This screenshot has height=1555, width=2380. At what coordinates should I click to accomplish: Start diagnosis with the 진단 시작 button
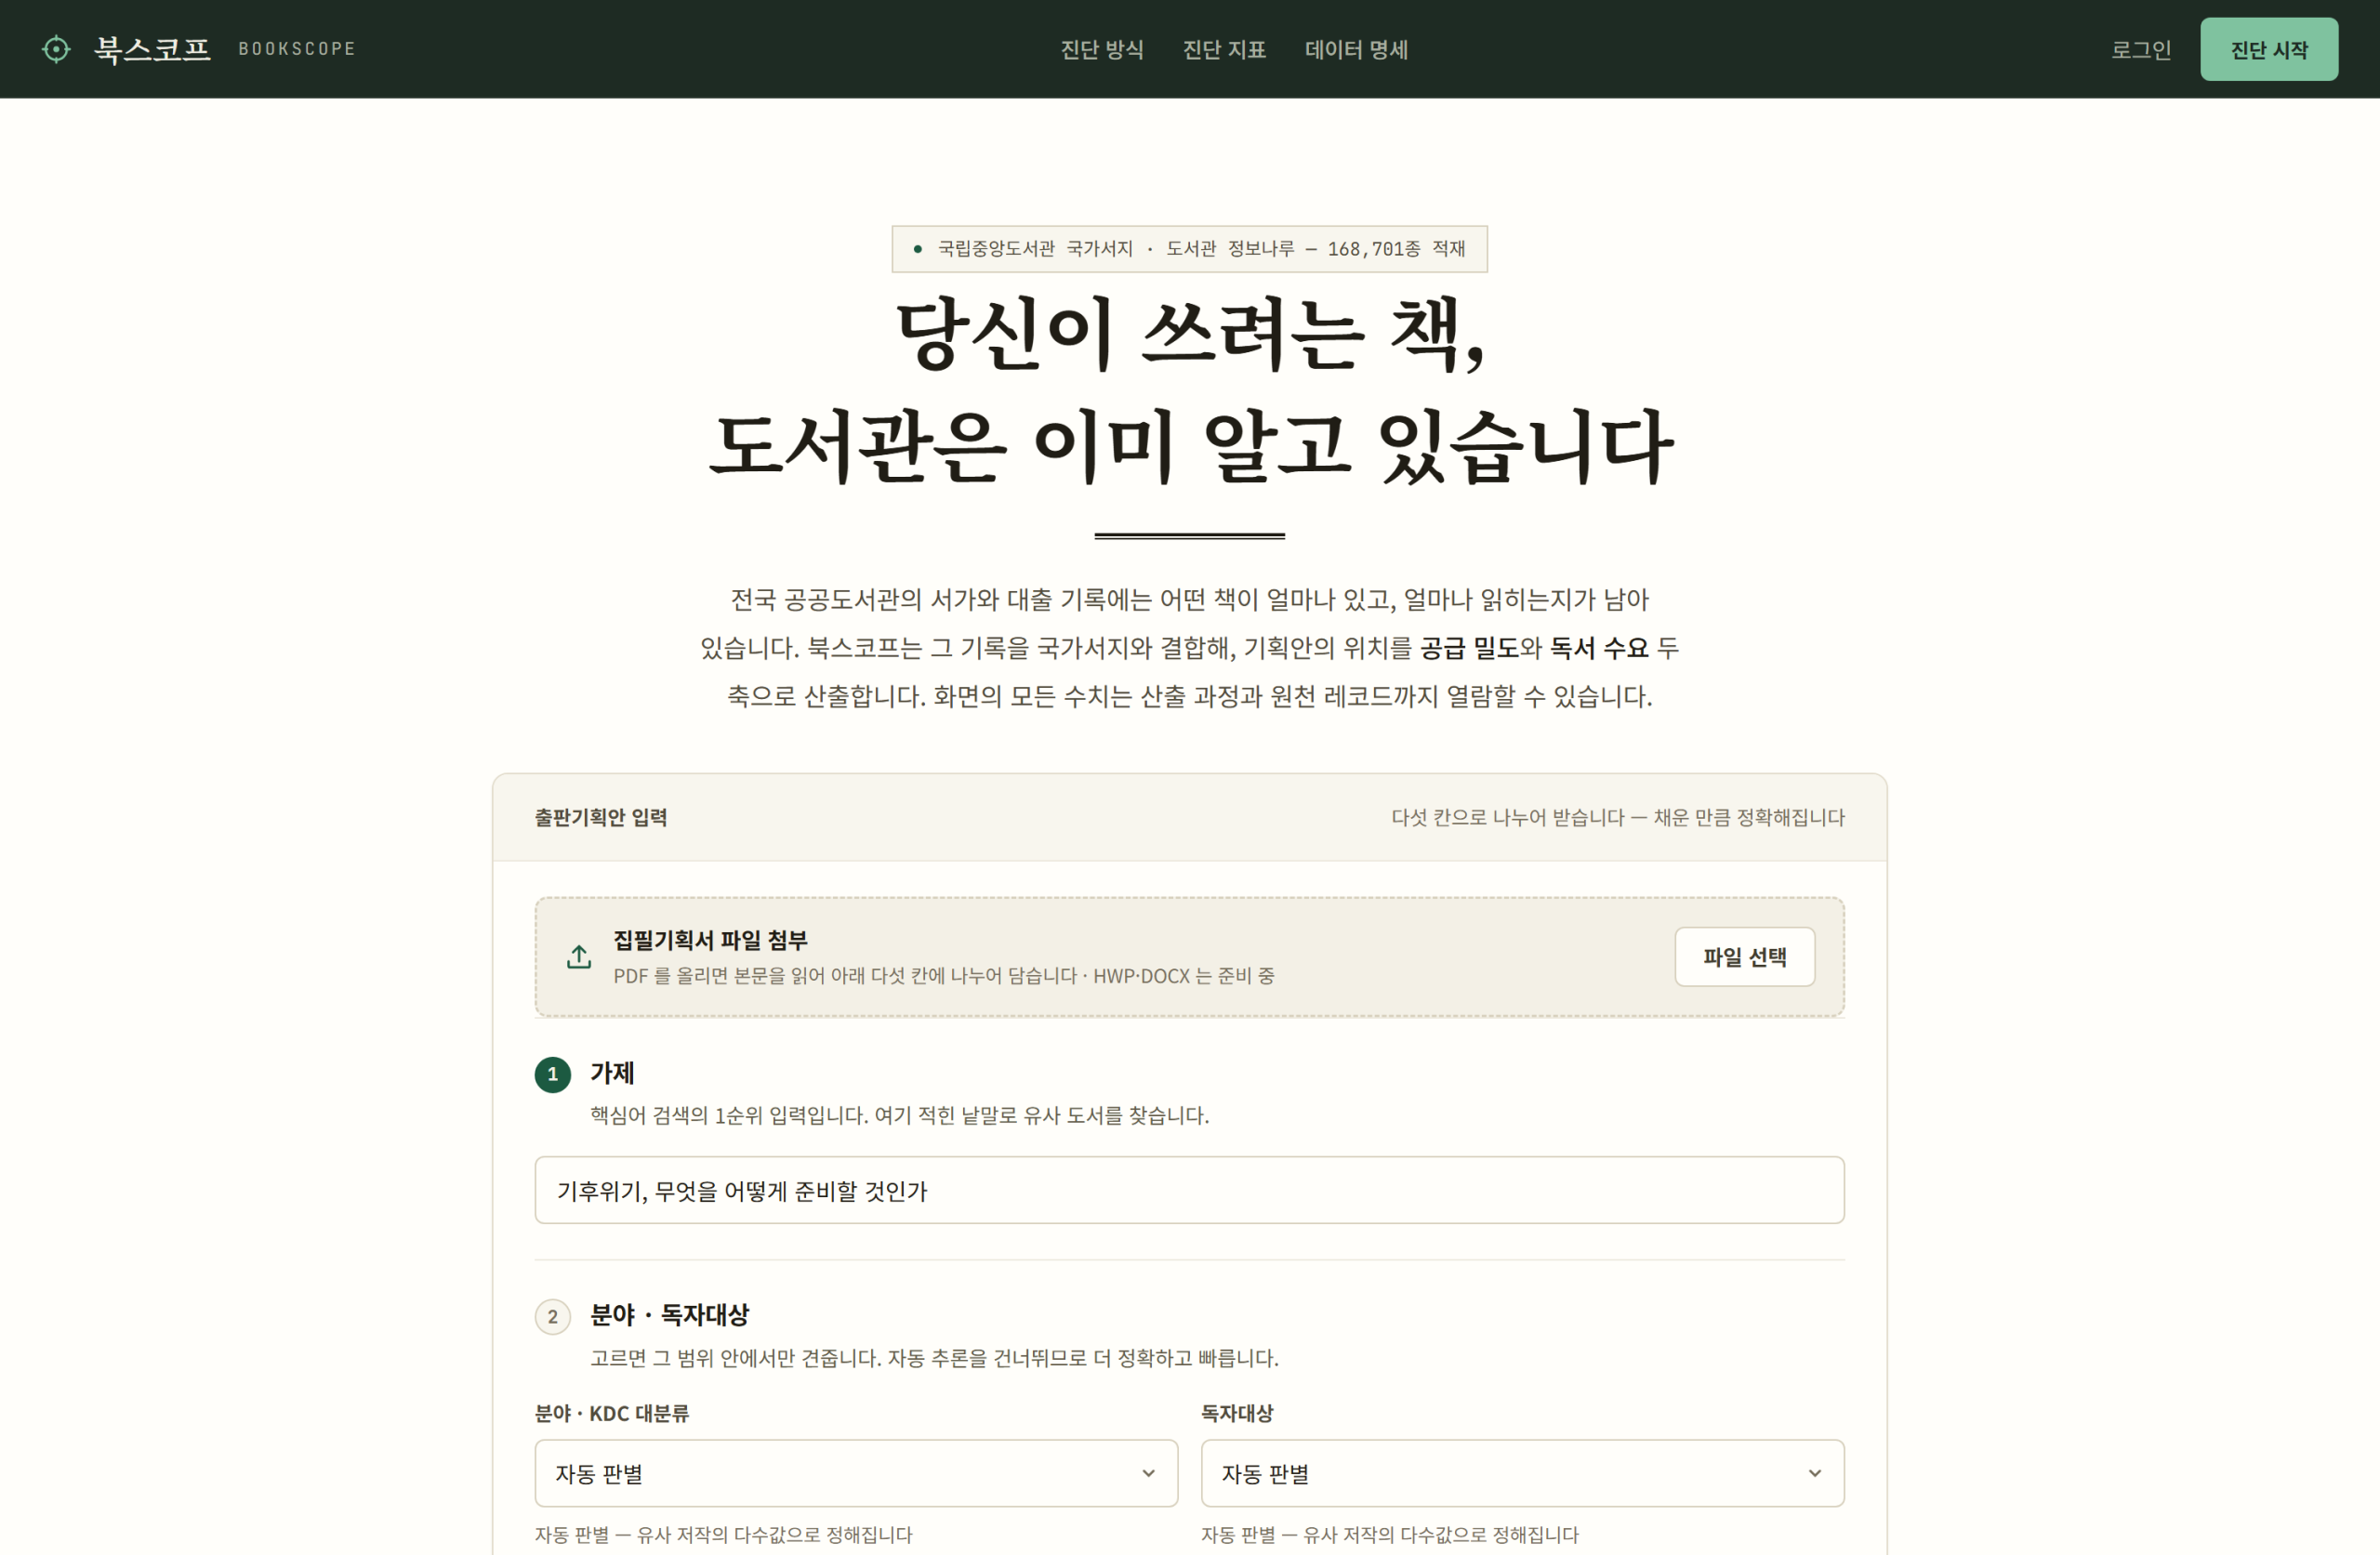[2268, 49]
